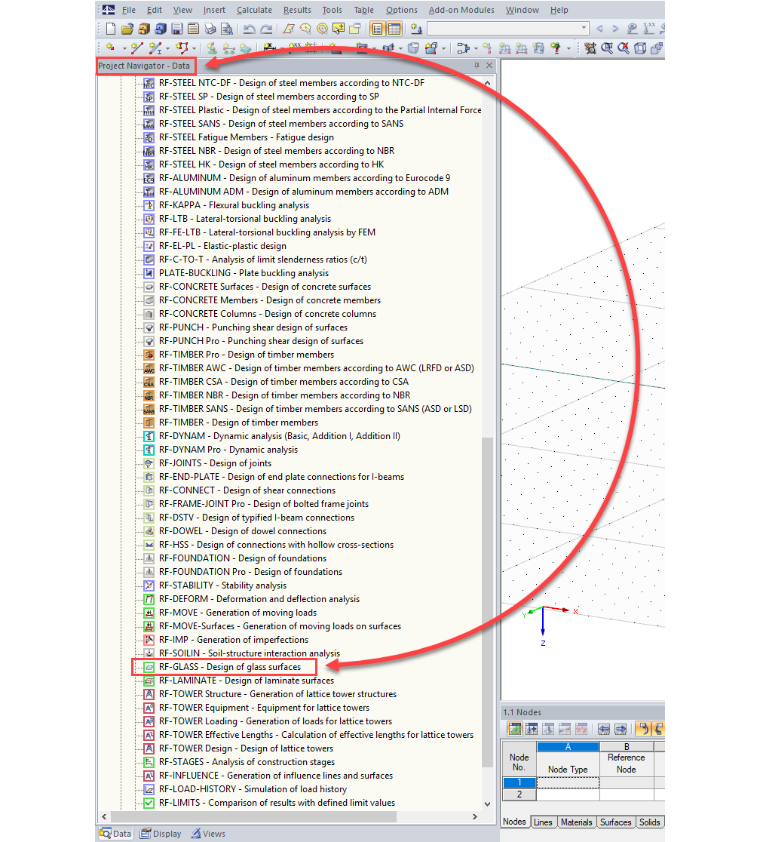760x842 pixels.
Task: Select RF-LIMITS comparison of results entry
Action: tap(277, 802)
